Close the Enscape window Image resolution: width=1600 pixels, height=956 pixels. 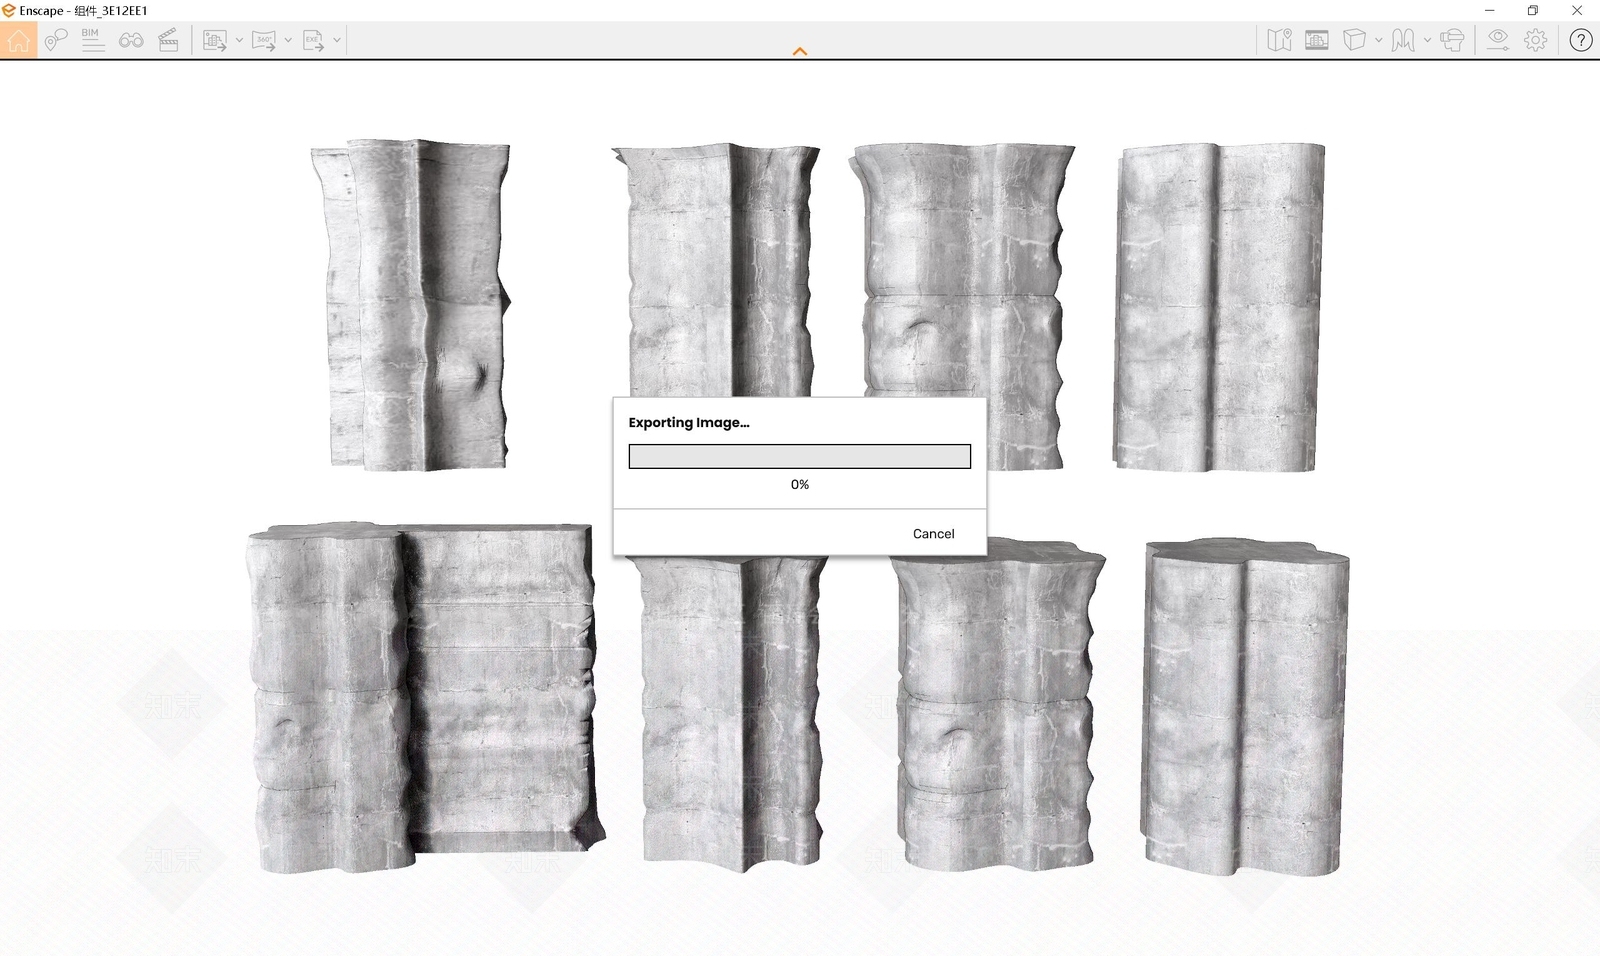1577,10
